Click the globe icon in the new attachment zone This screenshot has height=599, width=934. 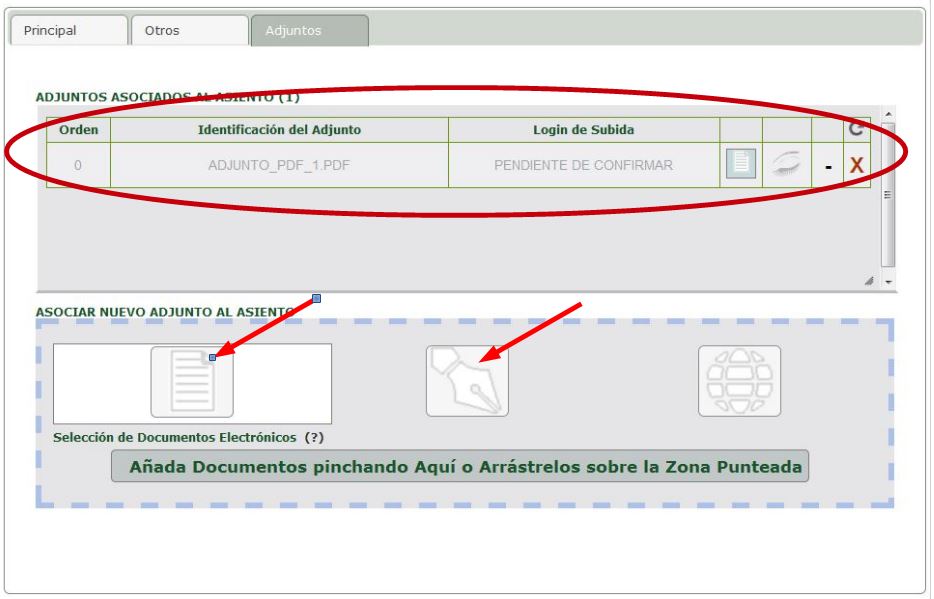pos(739,381)
